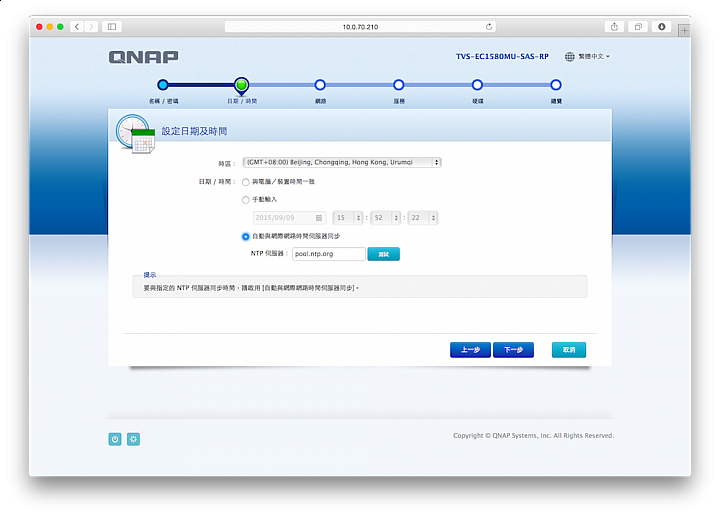The image size is (720, 518).
Task: Select radio 與電腦/裝置時間一致
Action: tap(246, 182)
